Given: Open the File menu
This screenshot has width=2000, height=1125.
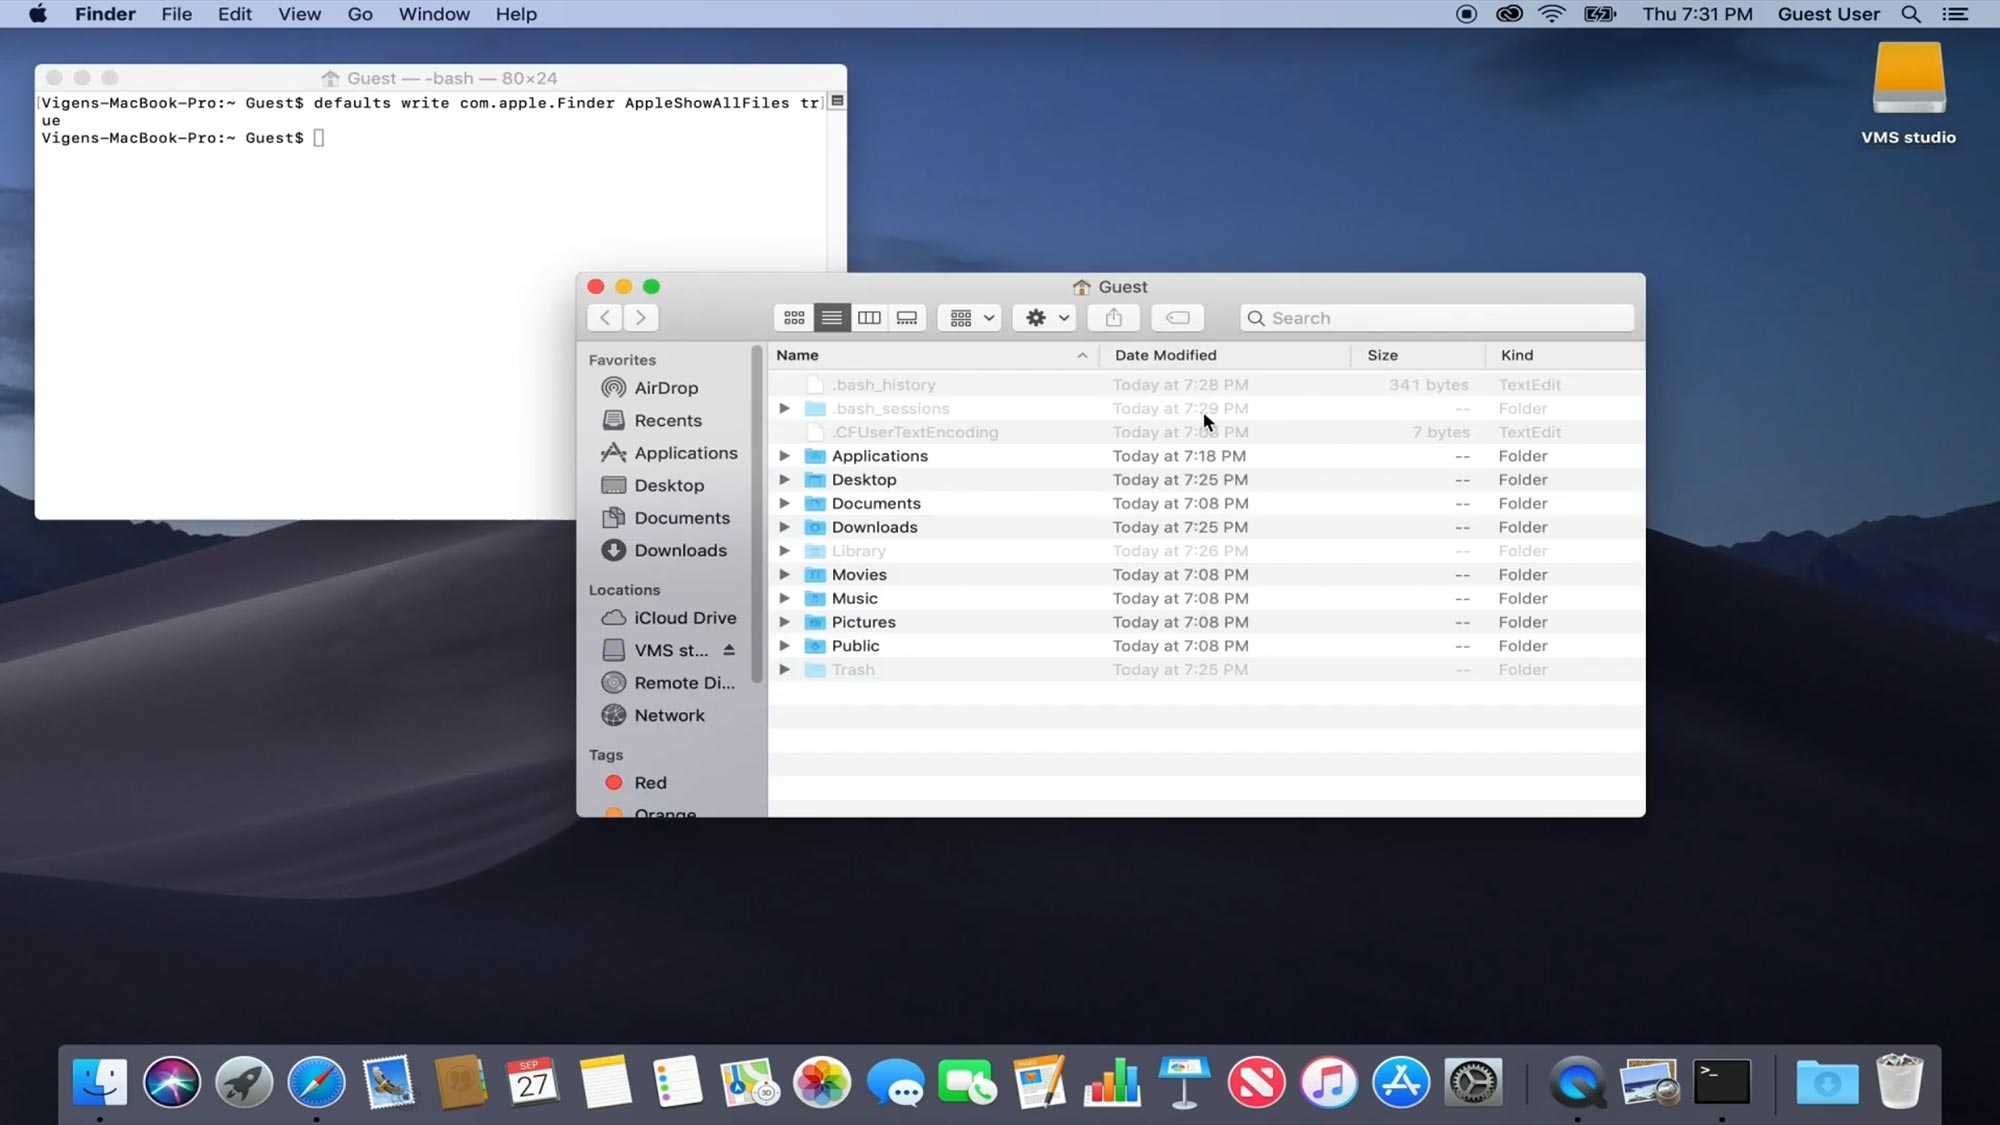Looking at the screenshot, I should coord(176,14).
